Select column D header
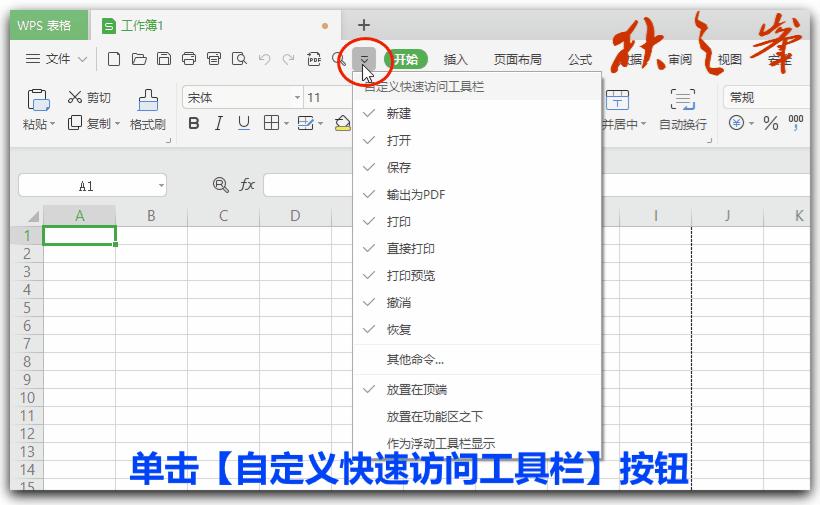 point(295,216)
